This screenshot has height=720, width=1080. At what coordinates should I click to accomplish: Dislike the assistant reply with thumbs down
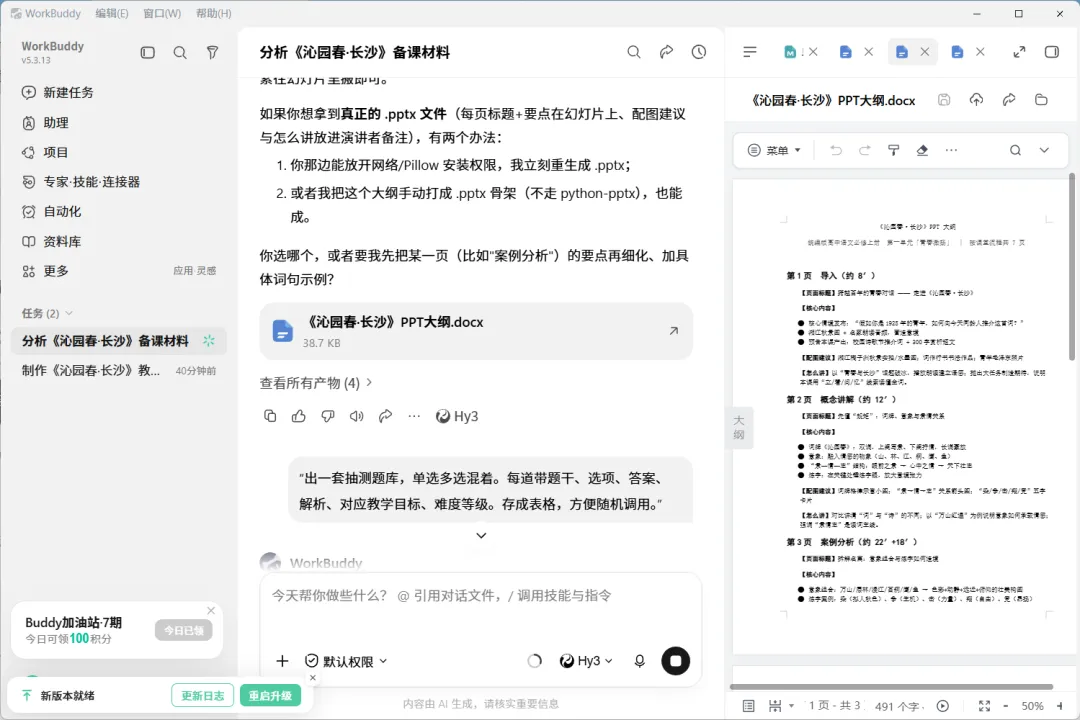coord(328,415)
